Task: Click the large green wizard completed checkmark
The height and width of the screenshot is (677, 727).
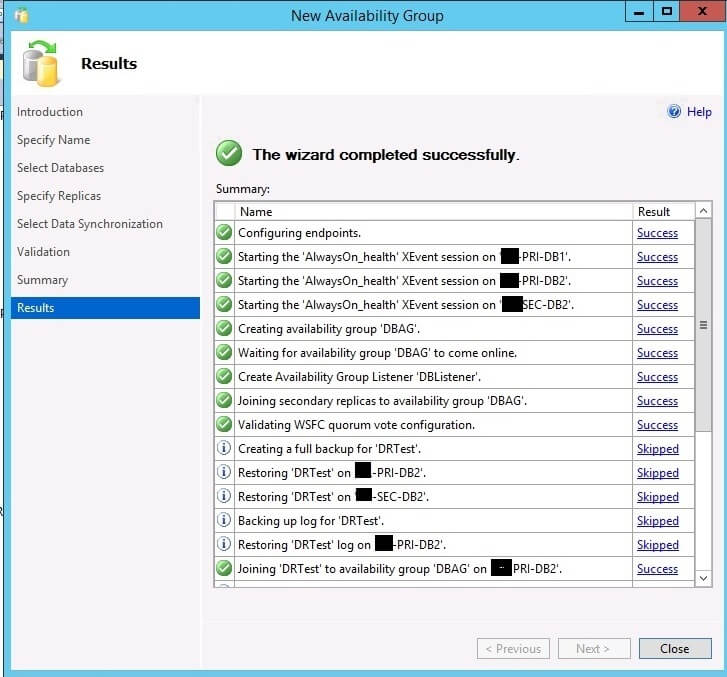Action: (x=229, y=153)
